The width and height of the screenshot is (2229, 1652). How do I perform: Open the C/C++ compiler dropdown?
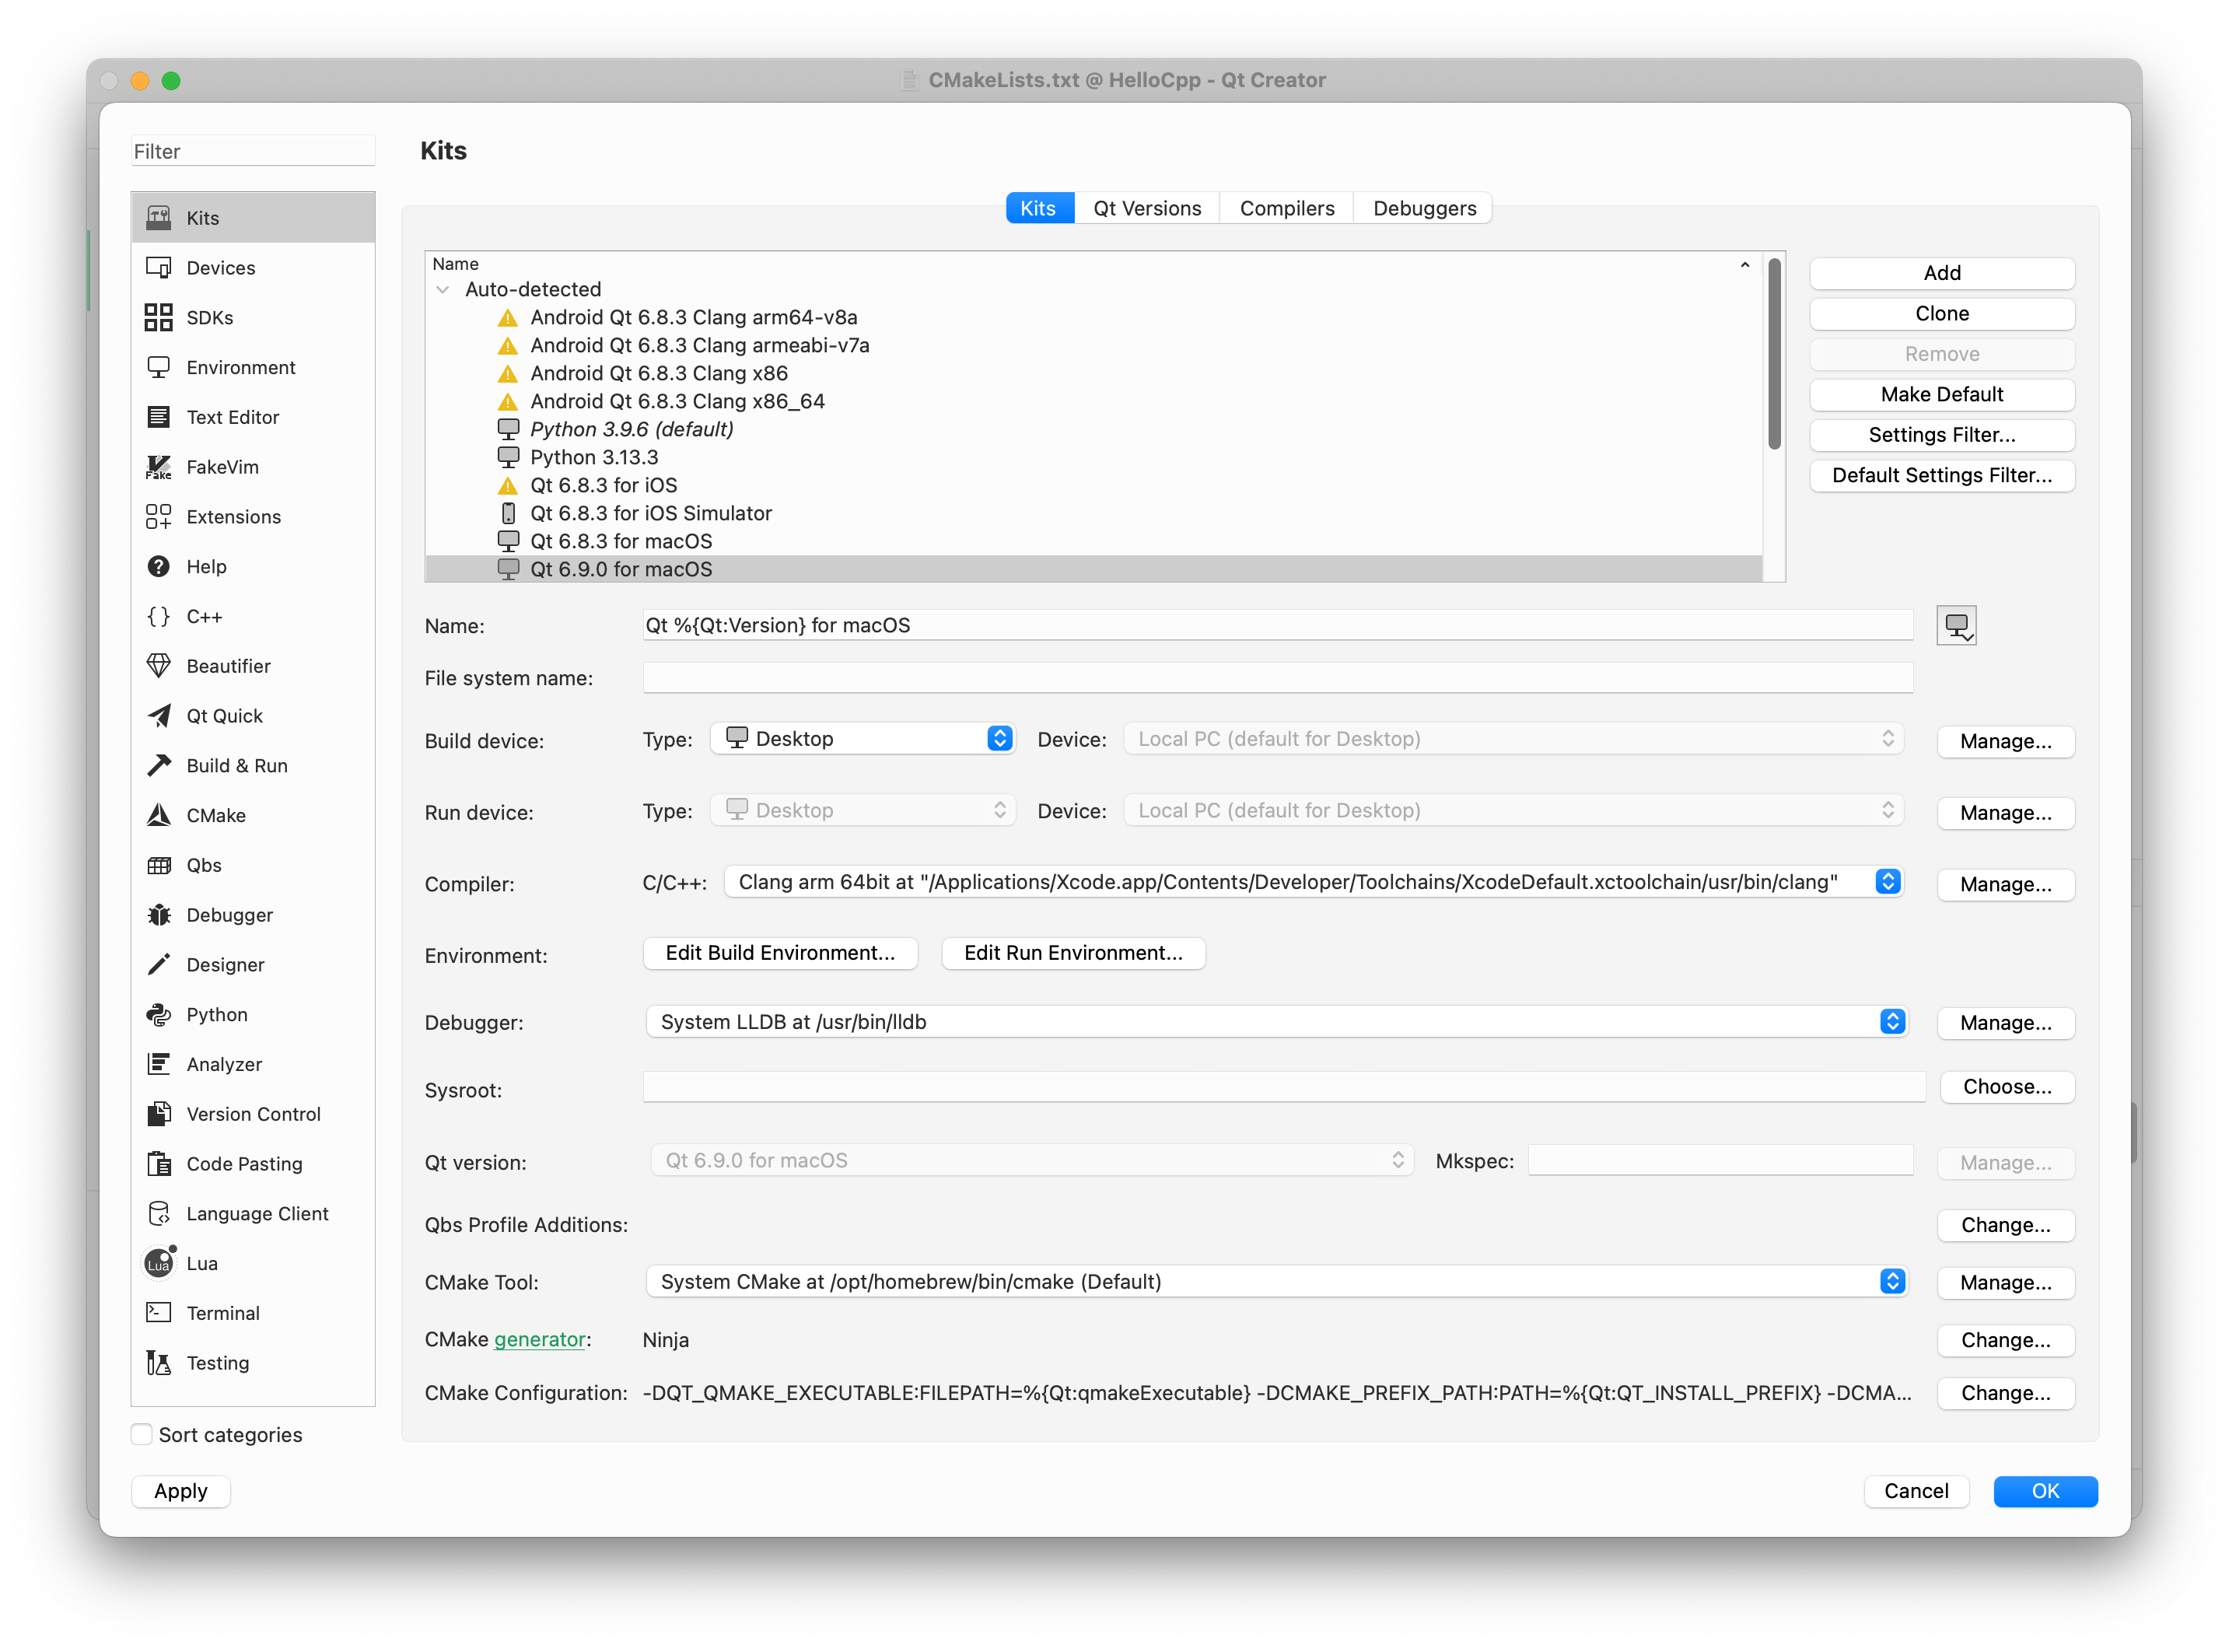point(1313,882)
